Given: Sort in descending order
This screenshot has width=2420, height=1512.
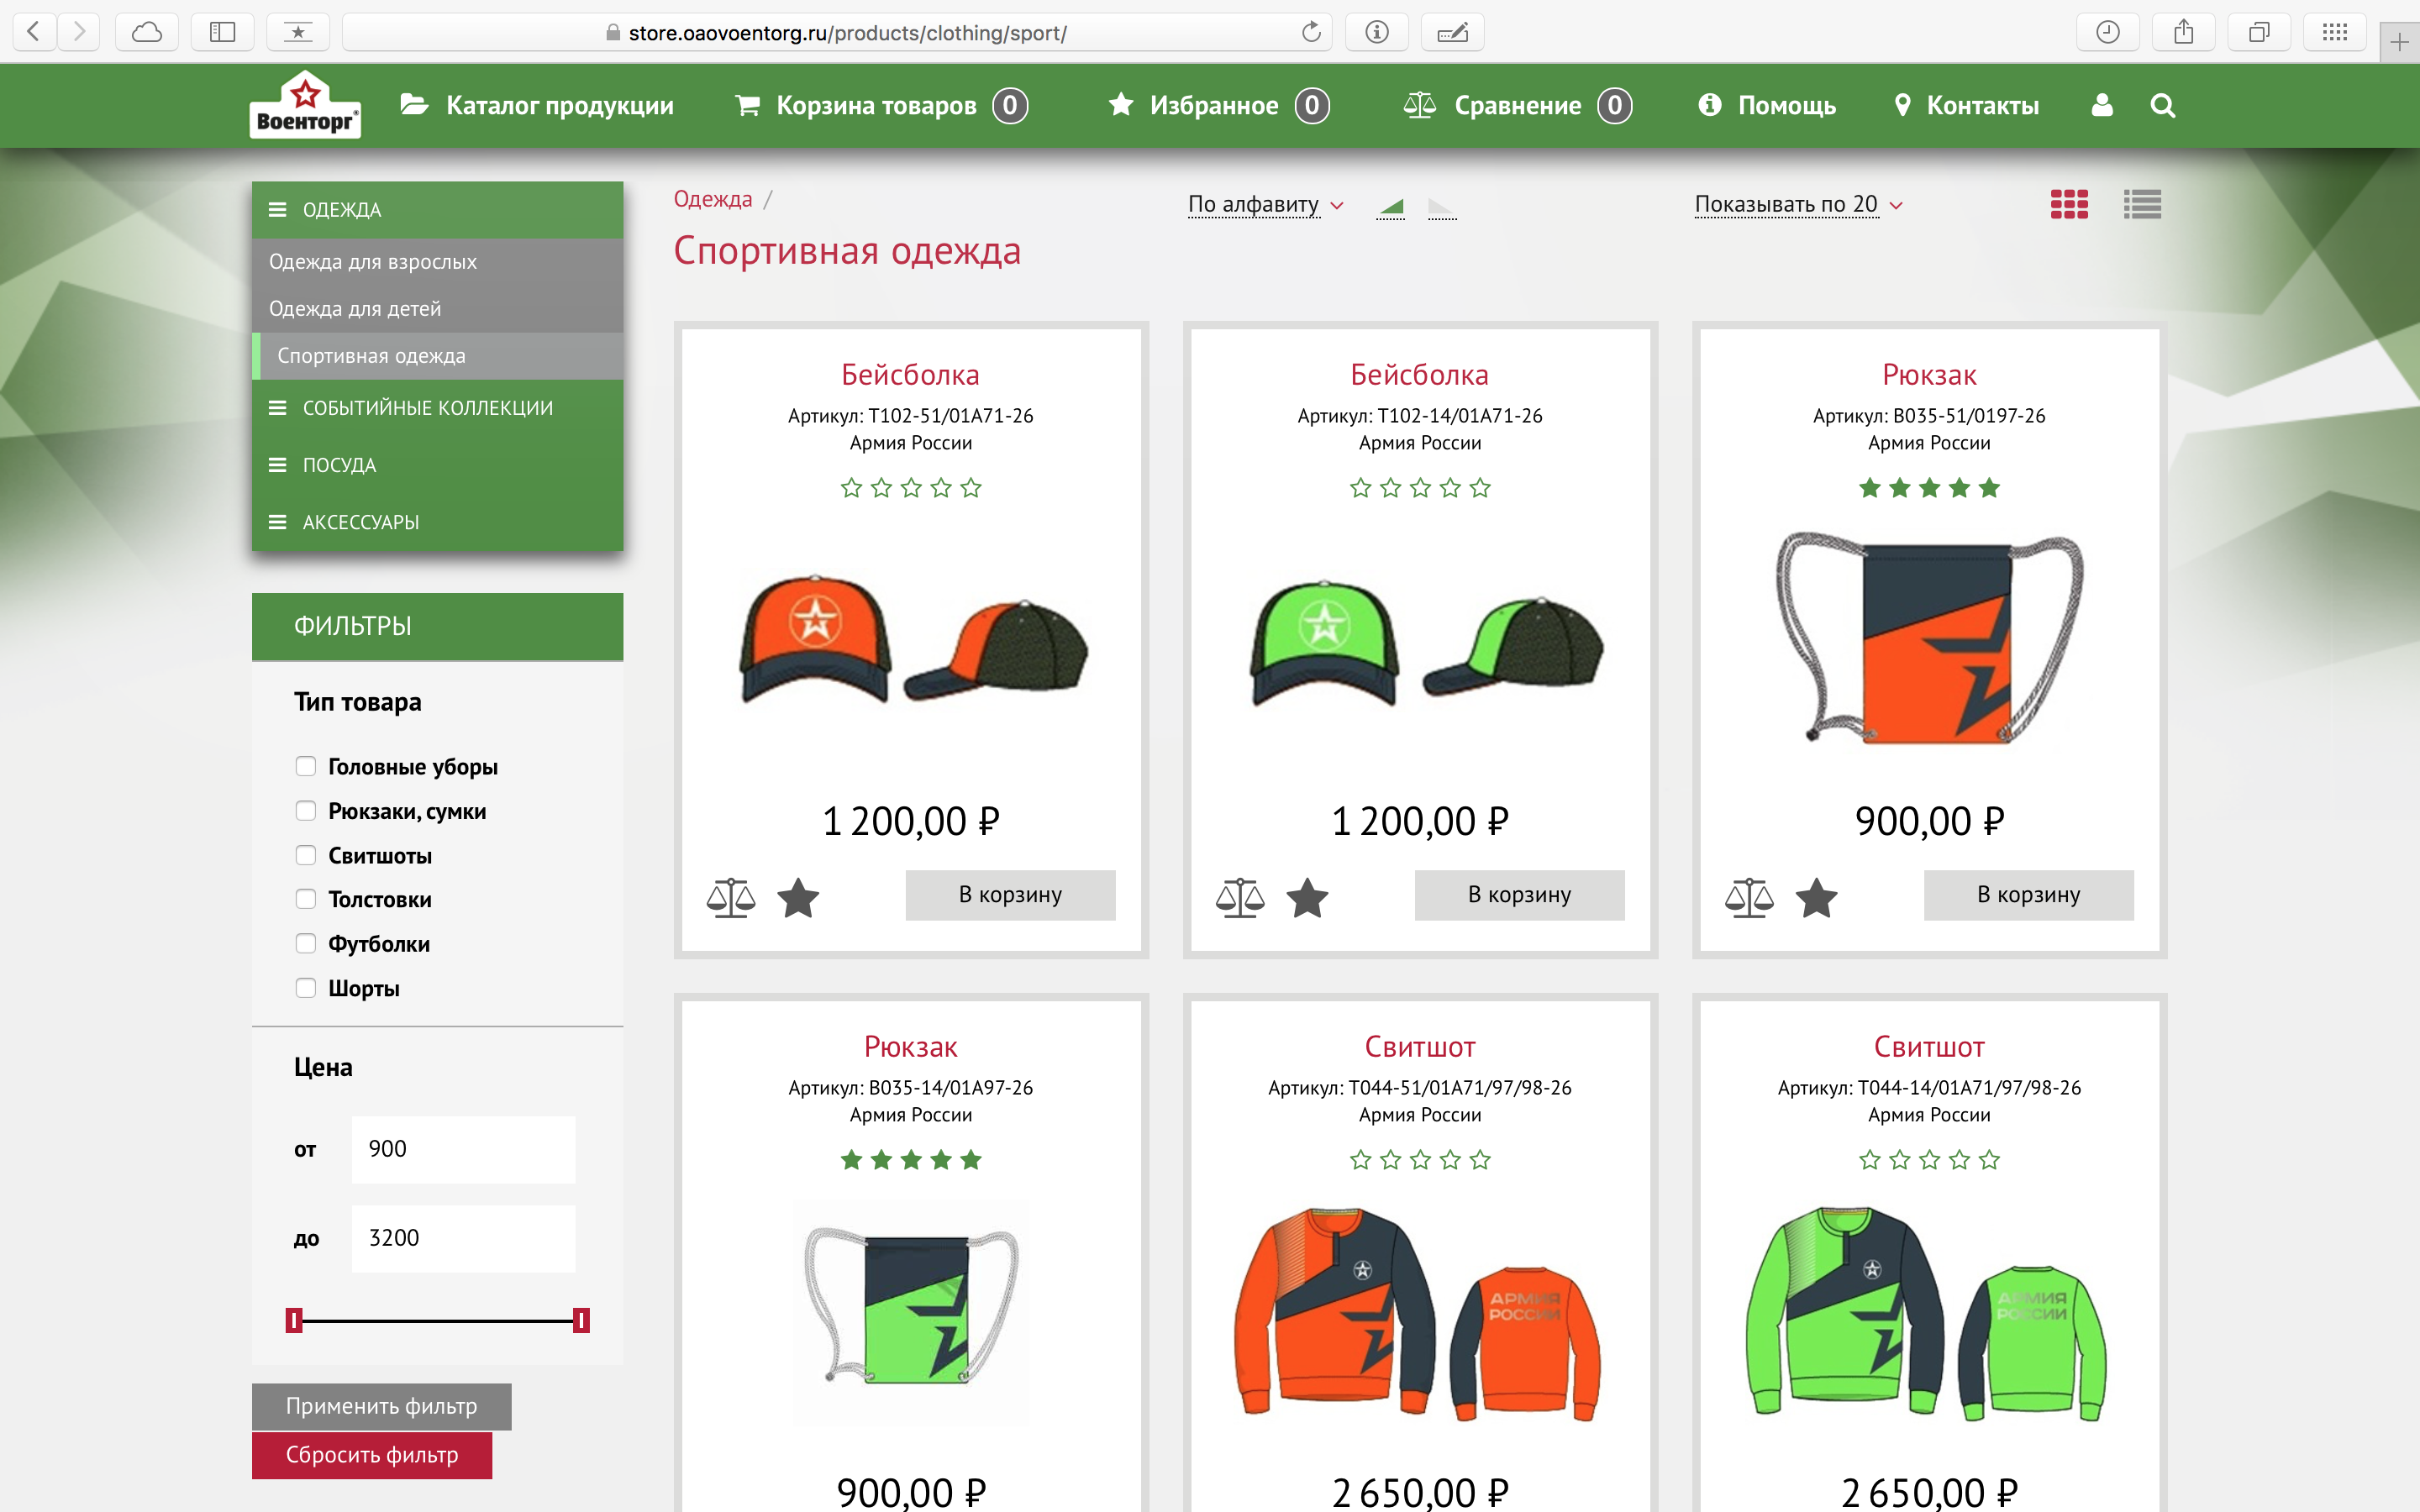Looking at the screenshot, I should tap(1441, 207).
